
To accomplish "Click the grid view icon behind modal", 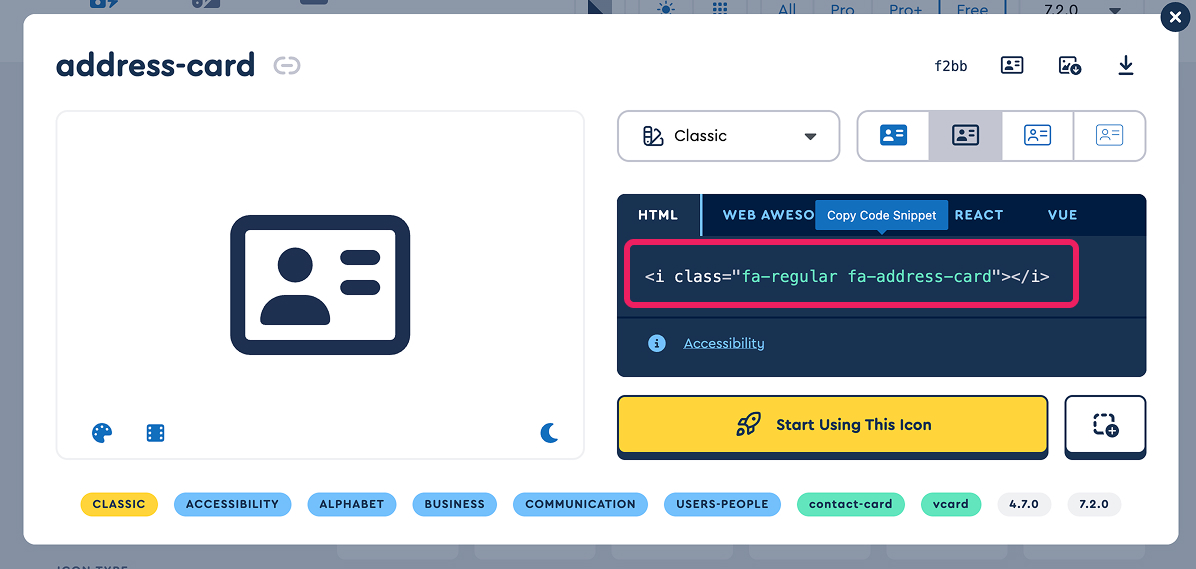I will coord(719,8).
